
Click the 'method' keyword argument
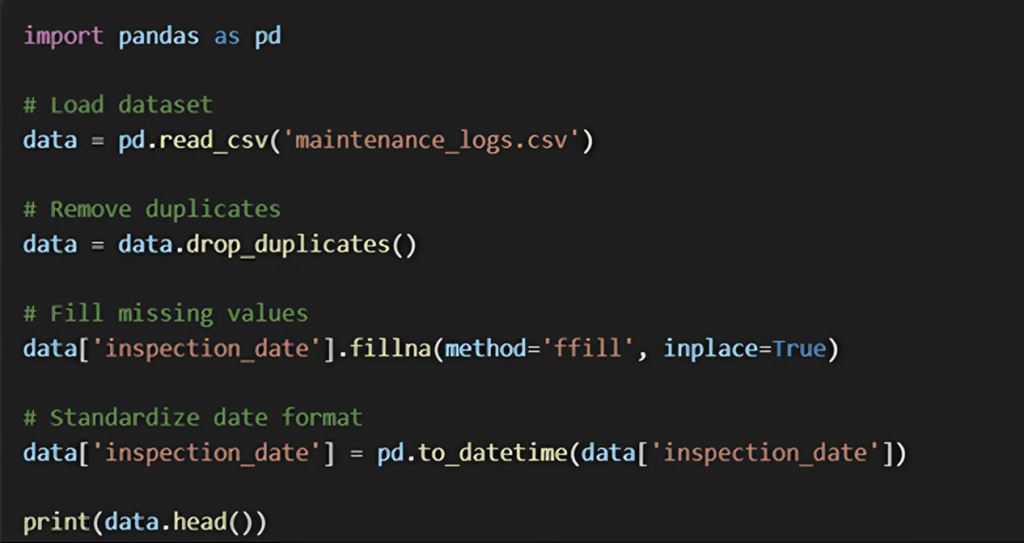[x=485, y=348]
